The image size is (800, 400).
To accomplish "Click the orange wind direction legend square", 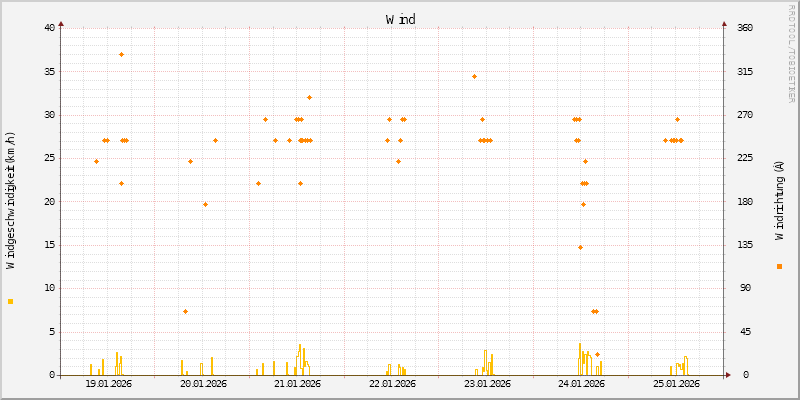I will (779, 266).
